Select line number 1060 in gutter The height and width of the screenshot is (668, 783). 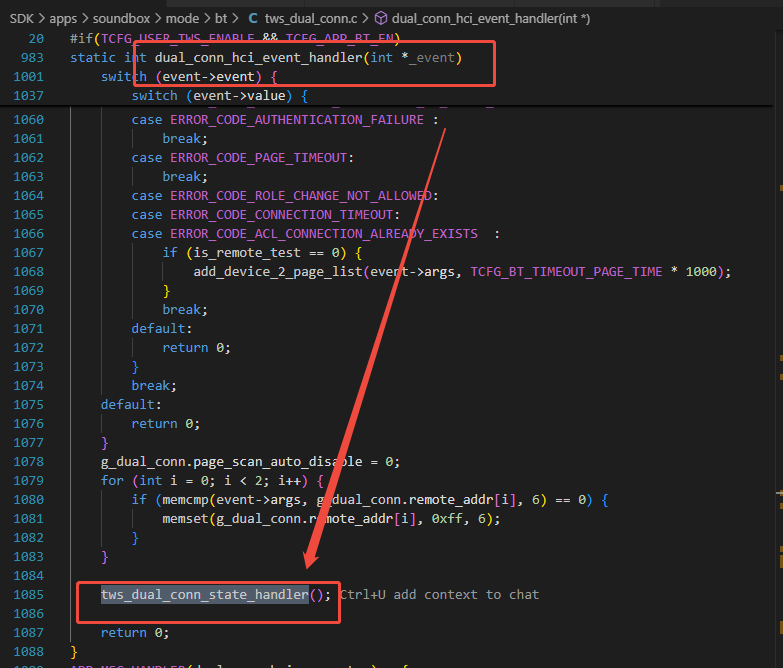pyautogui.click(x=28, y=120)
